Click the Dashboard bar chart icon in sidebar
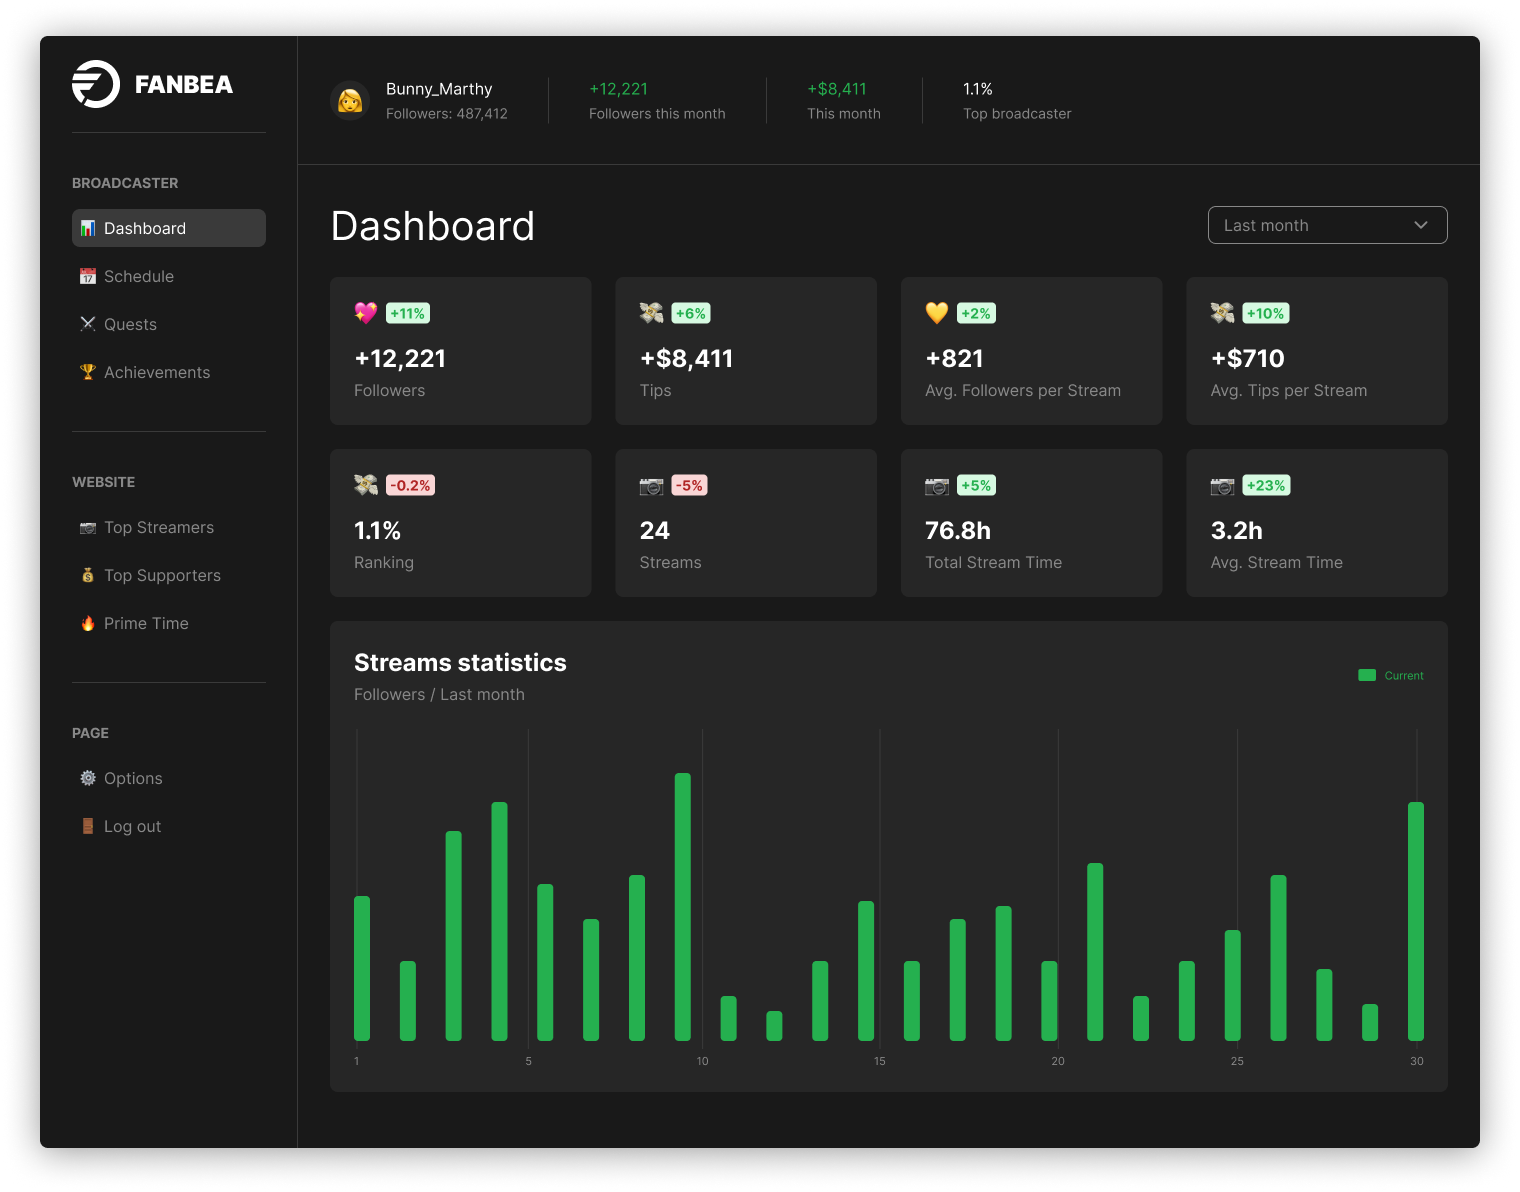This screenshot has height=1192, width=1520. (88, 228)
